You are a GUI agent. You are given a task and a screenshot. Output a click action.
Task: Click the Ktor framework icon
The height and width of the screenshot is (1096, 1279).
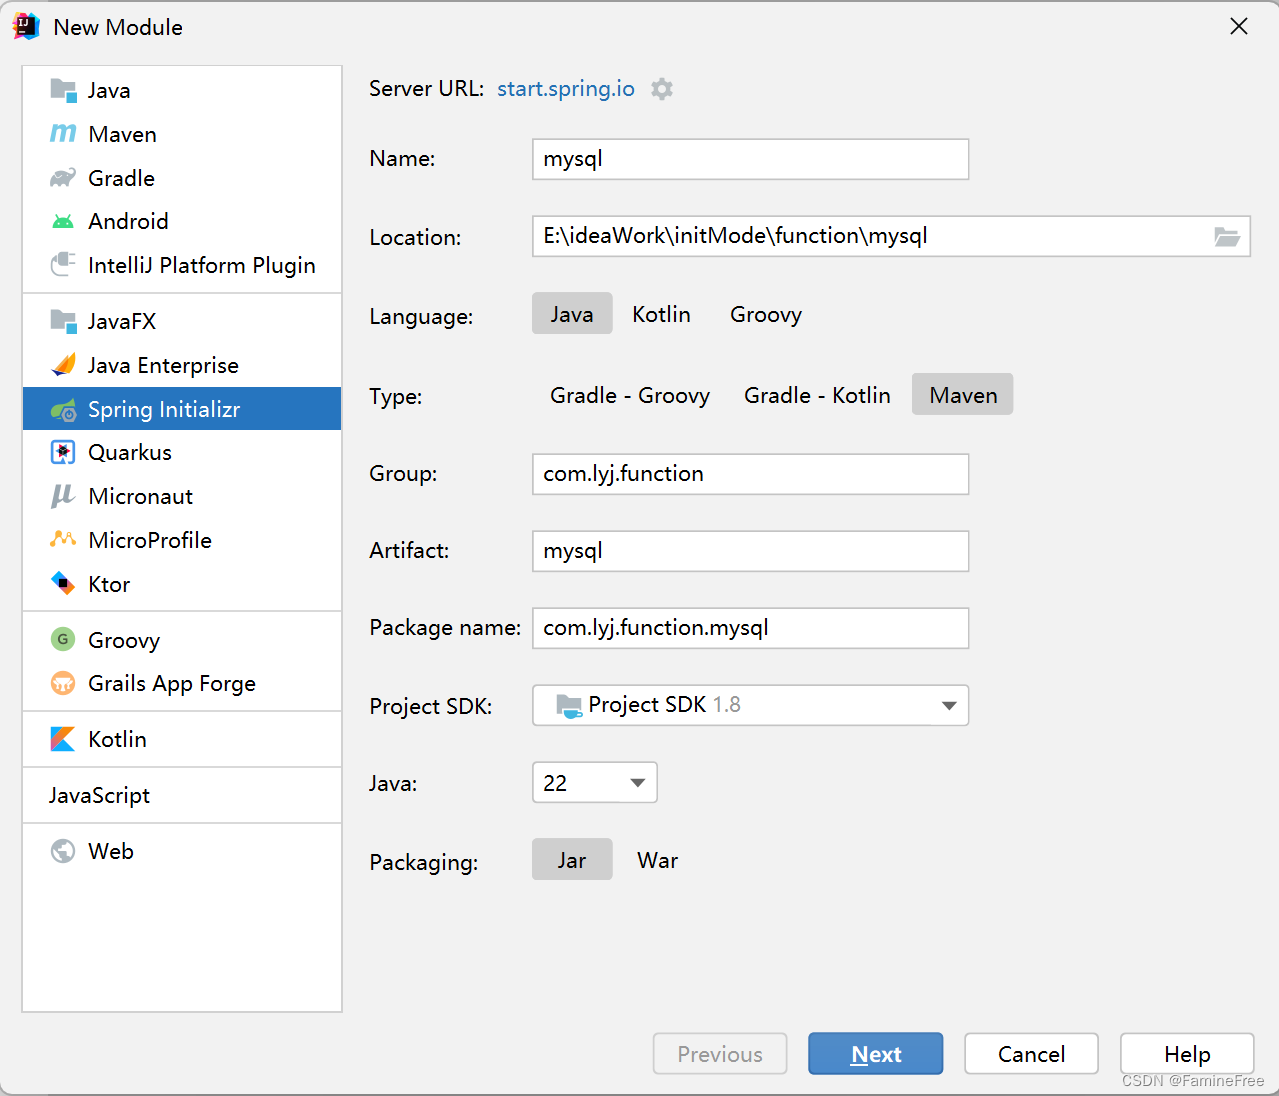coord(62,584)
